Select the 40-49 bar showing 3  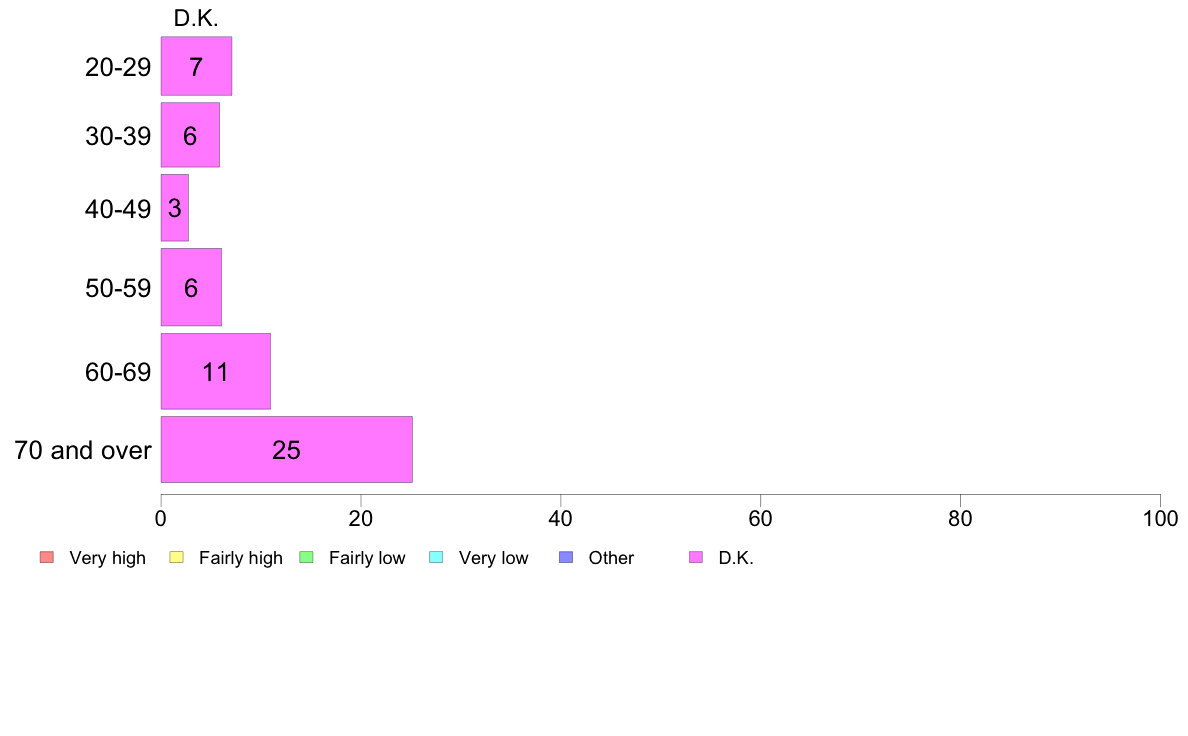tap(175, 208)
